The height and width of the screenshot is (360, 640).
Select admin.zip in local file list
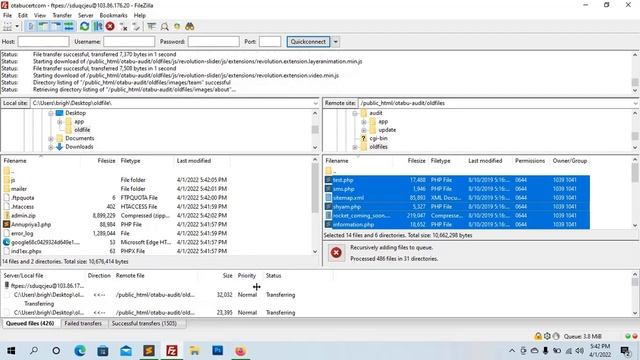(23, 216)
